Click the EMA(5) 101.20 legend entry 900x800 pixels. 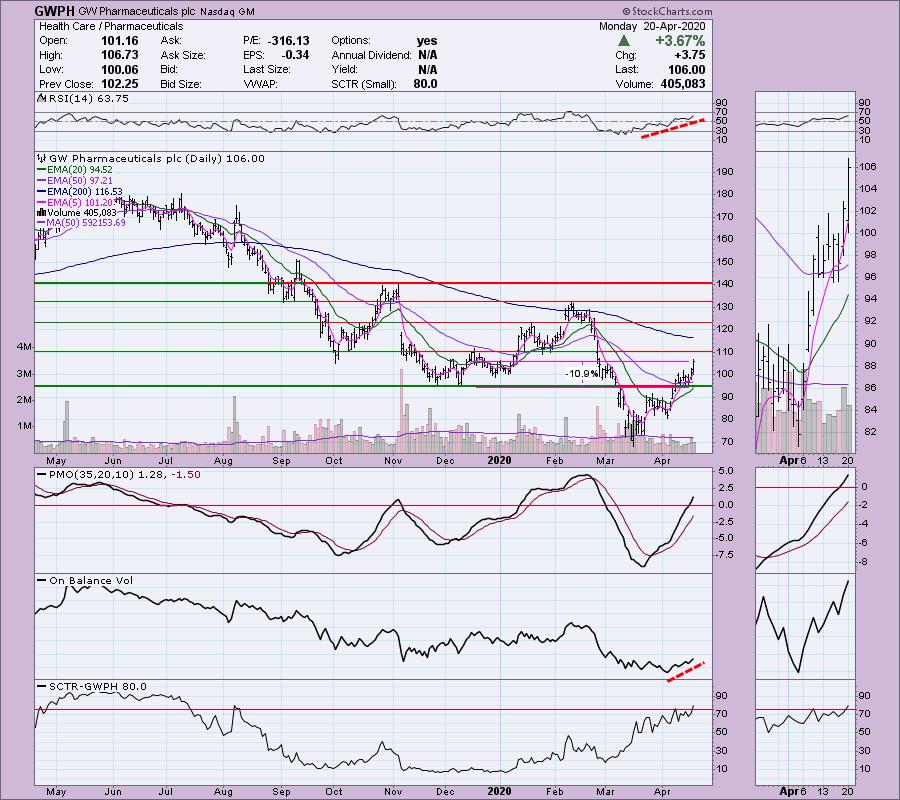[82, 203]
